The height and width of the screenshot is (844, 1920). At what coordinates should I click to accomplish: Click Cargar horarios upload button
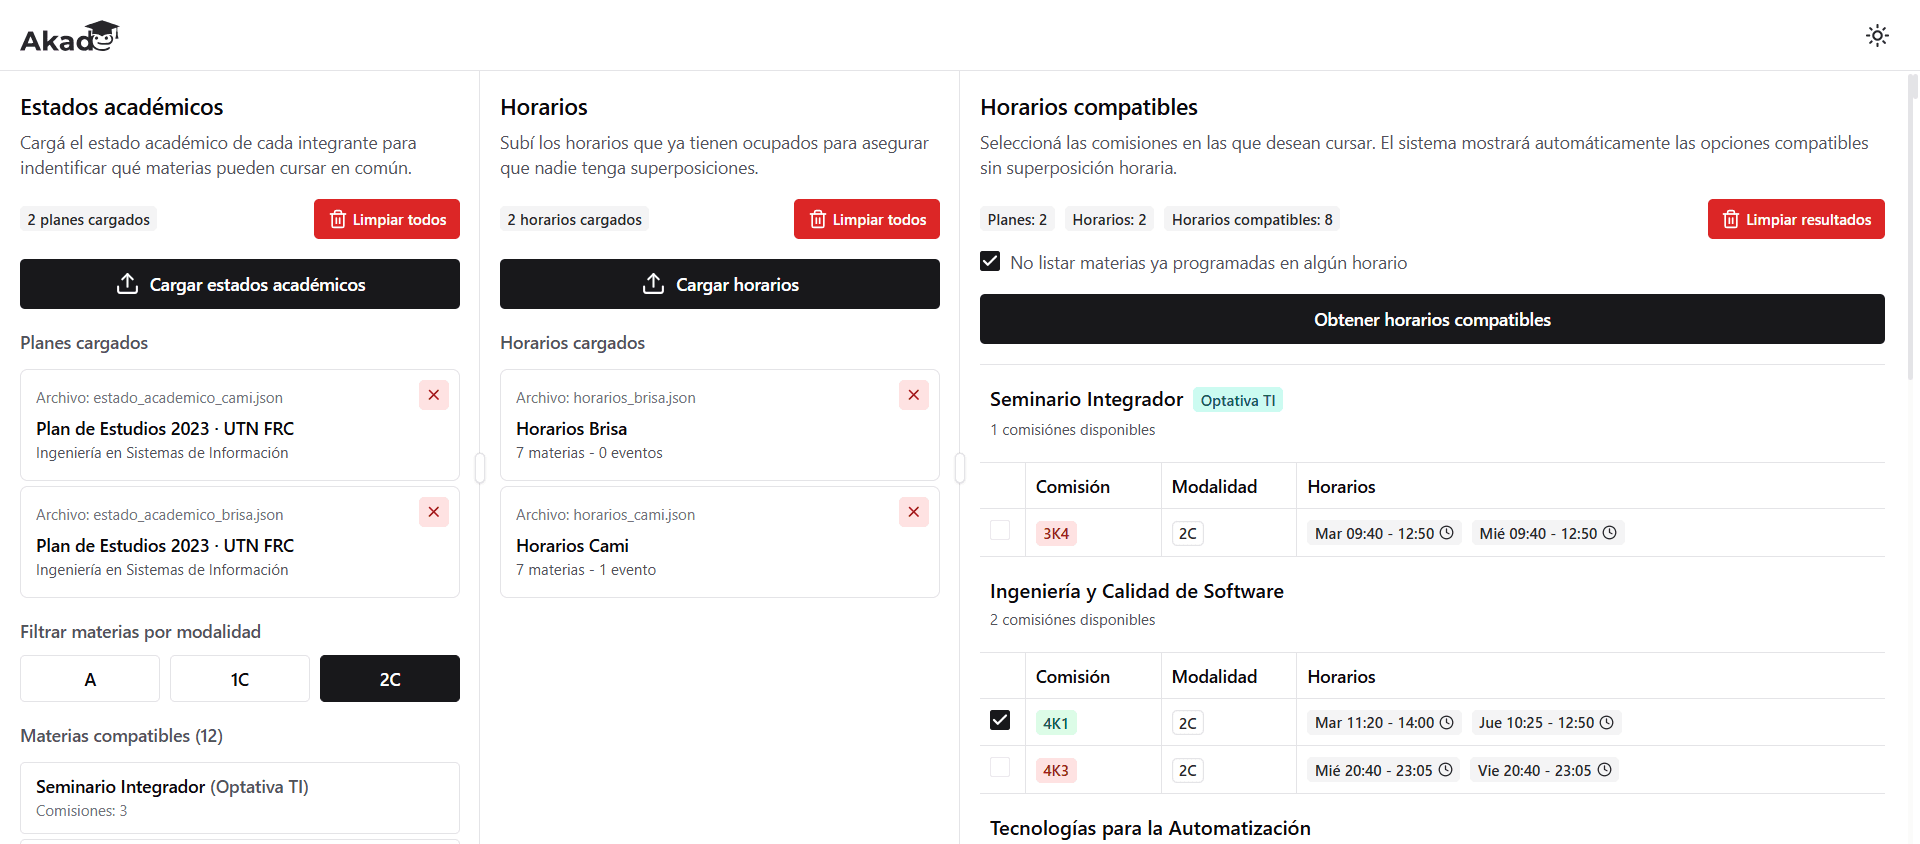click(720, 284)
